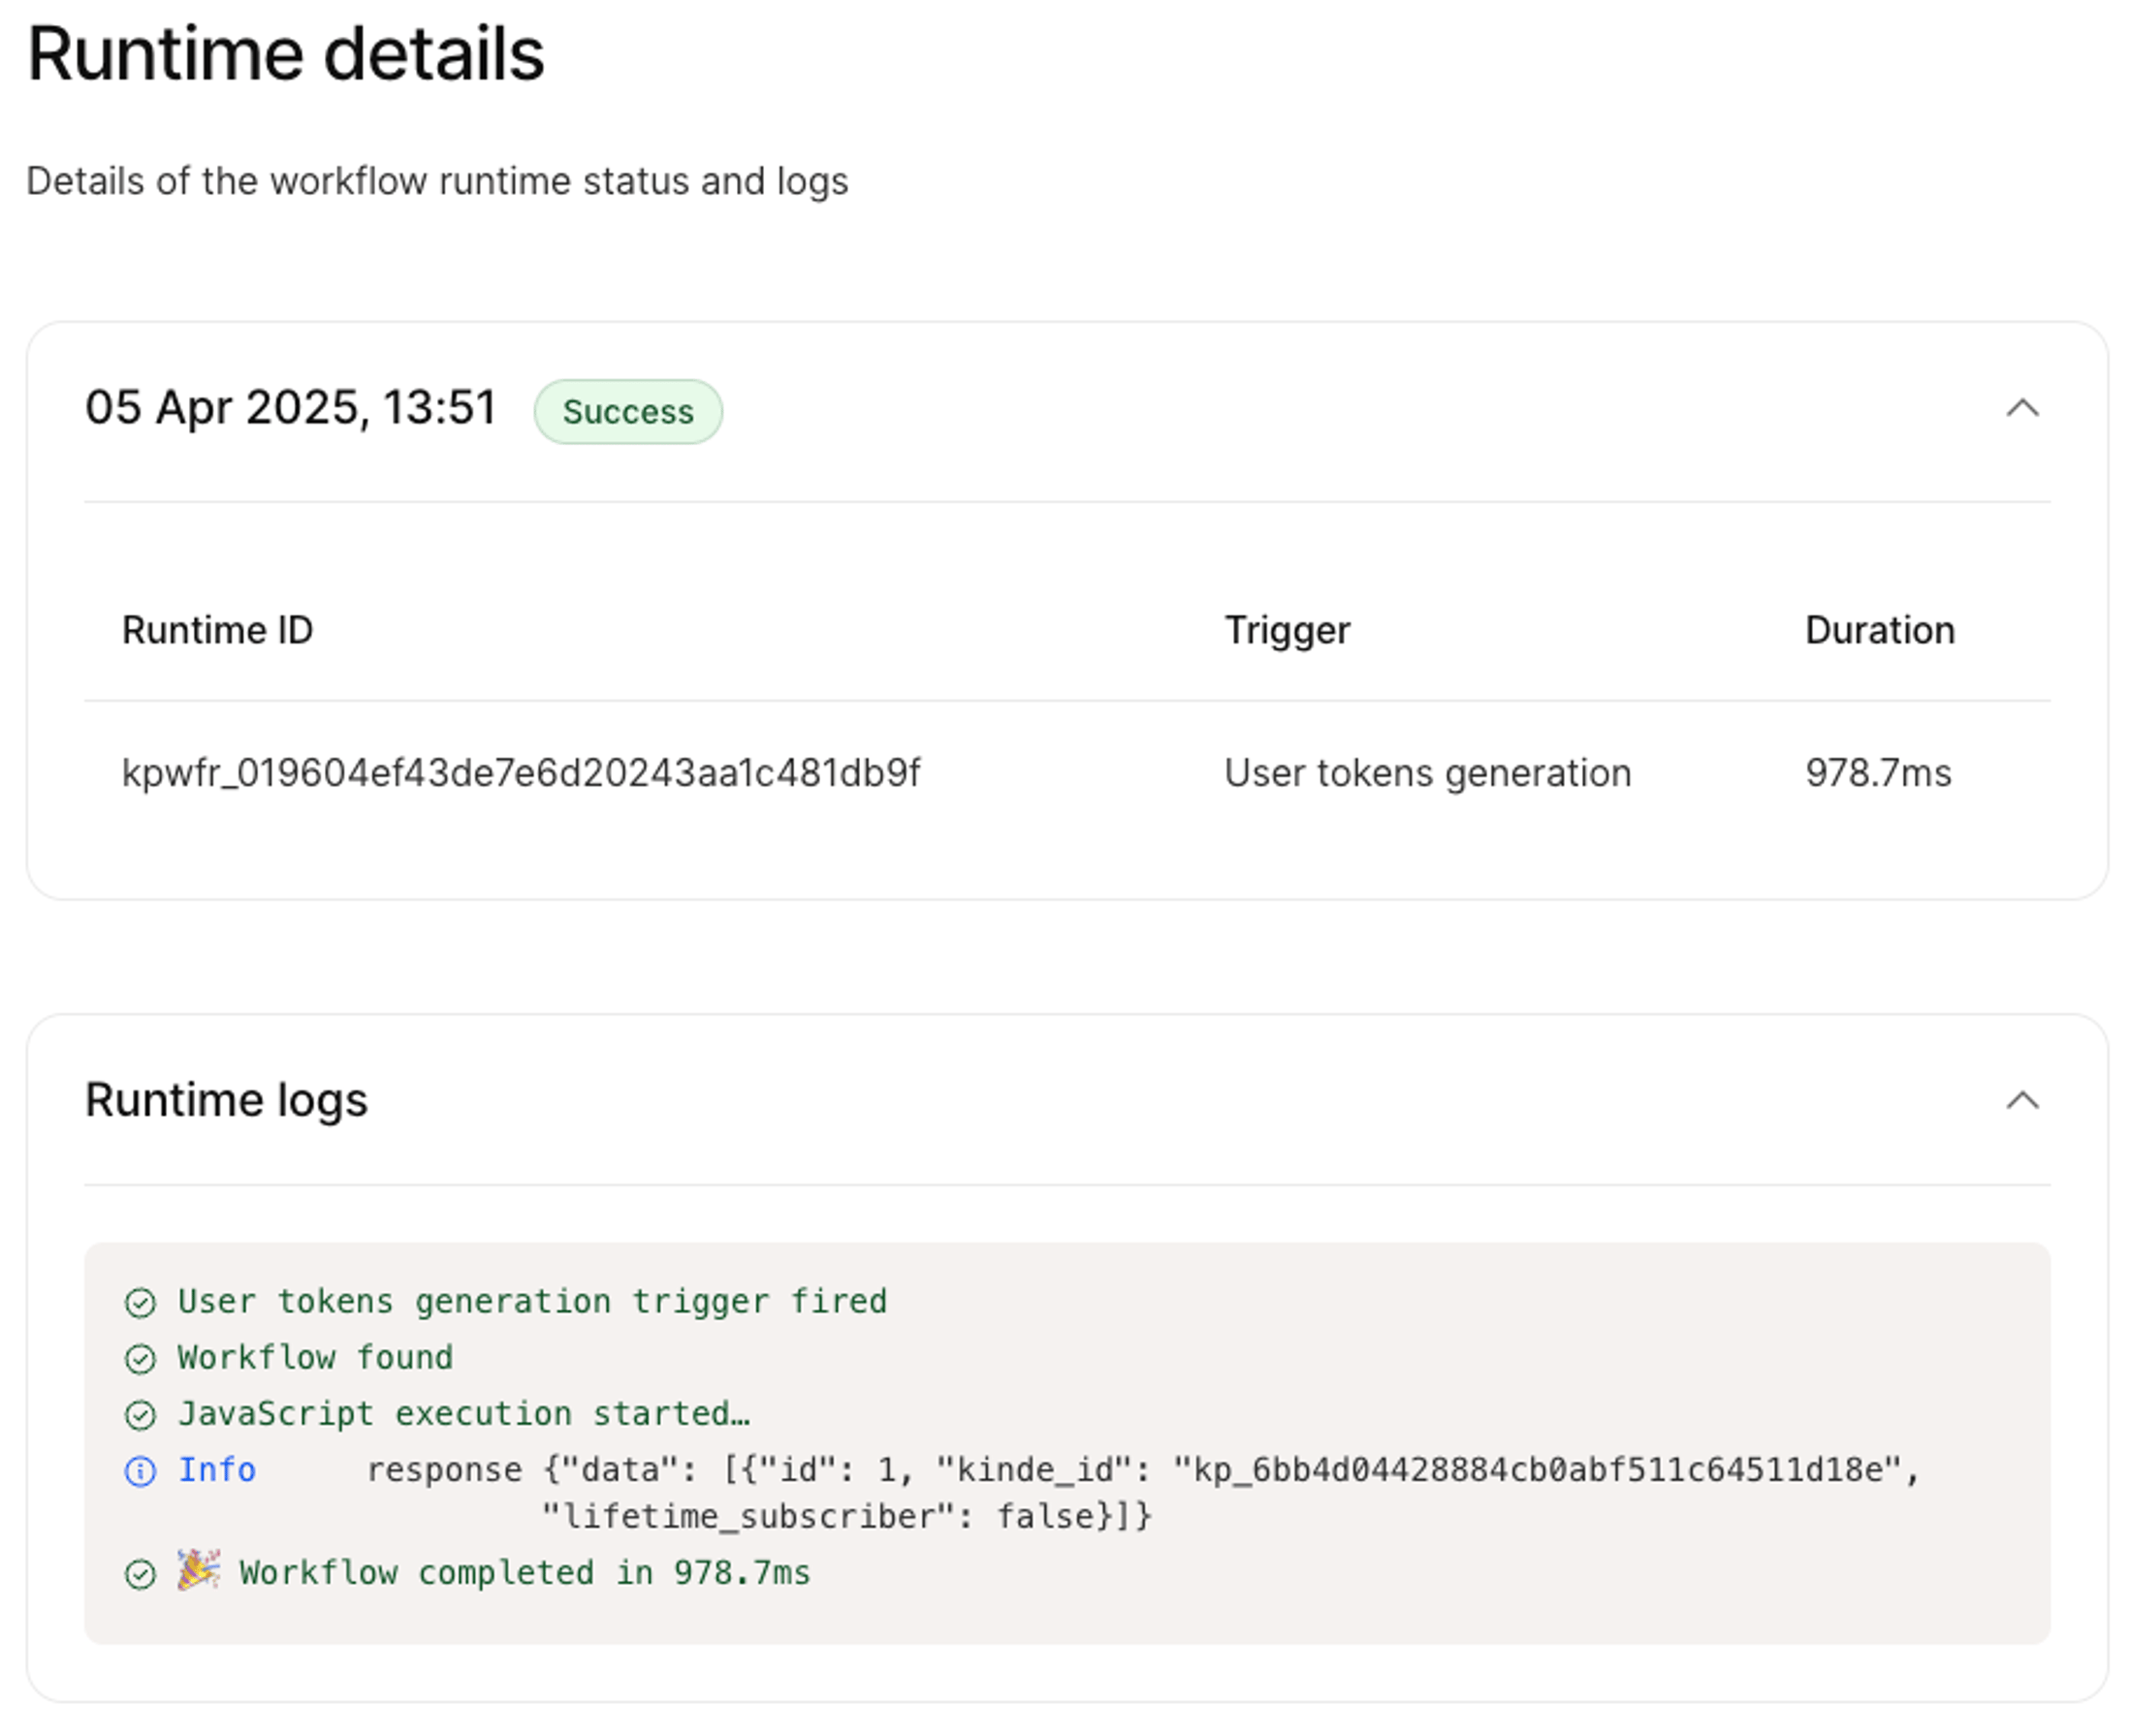This screenshot has width=2133, height=1736.
Task: Click the Duration column header
Action: (x=1879, y=630)
